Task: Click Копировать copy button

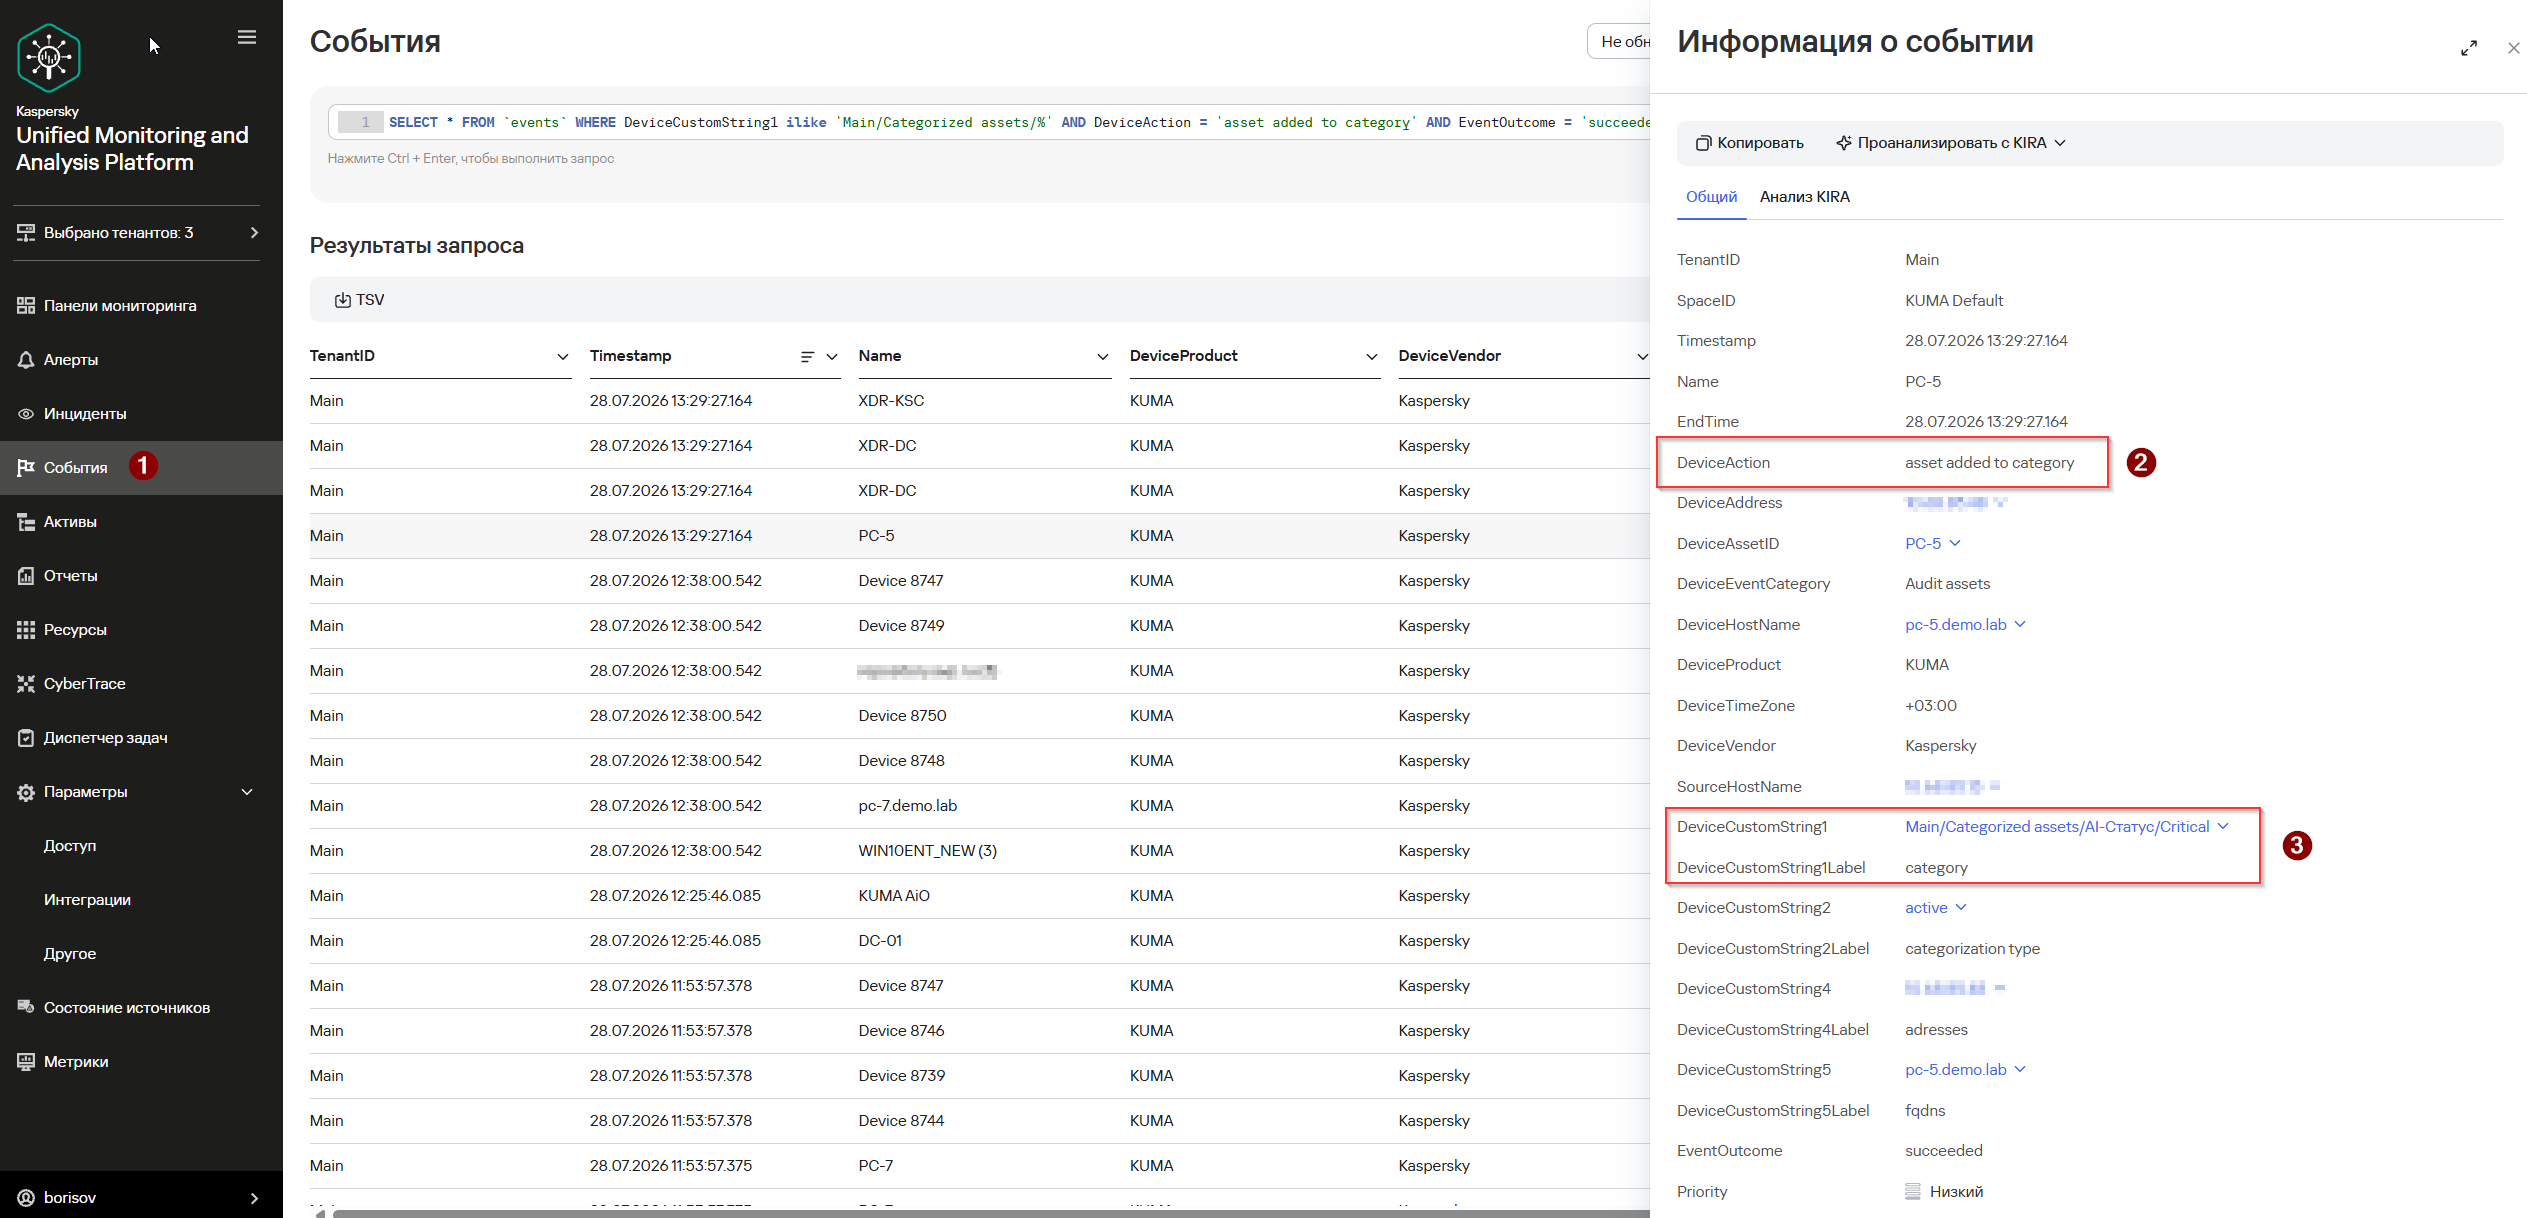Action: (1750, 143)
